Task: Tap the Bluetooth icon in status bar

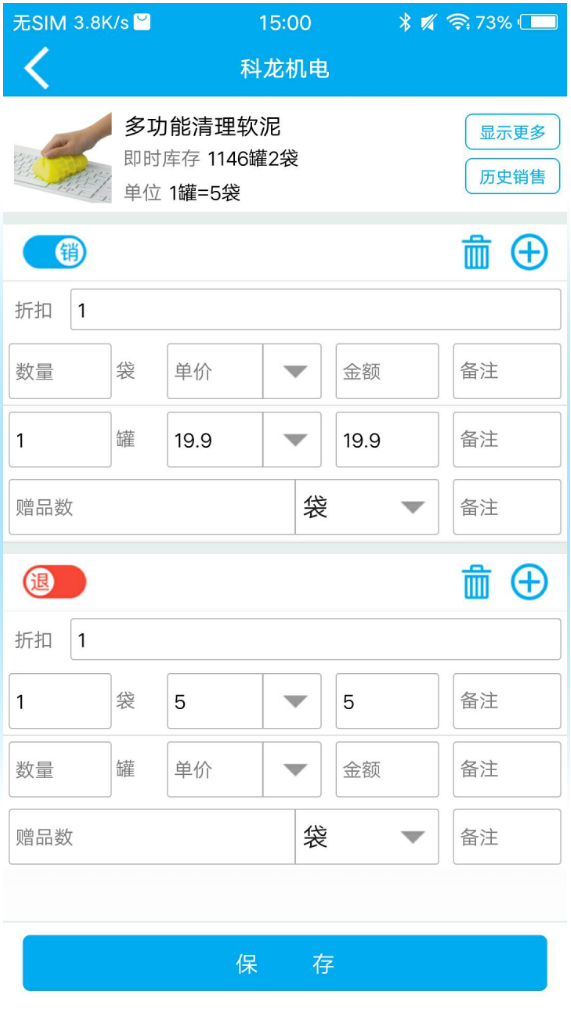Action: (404, 23)
